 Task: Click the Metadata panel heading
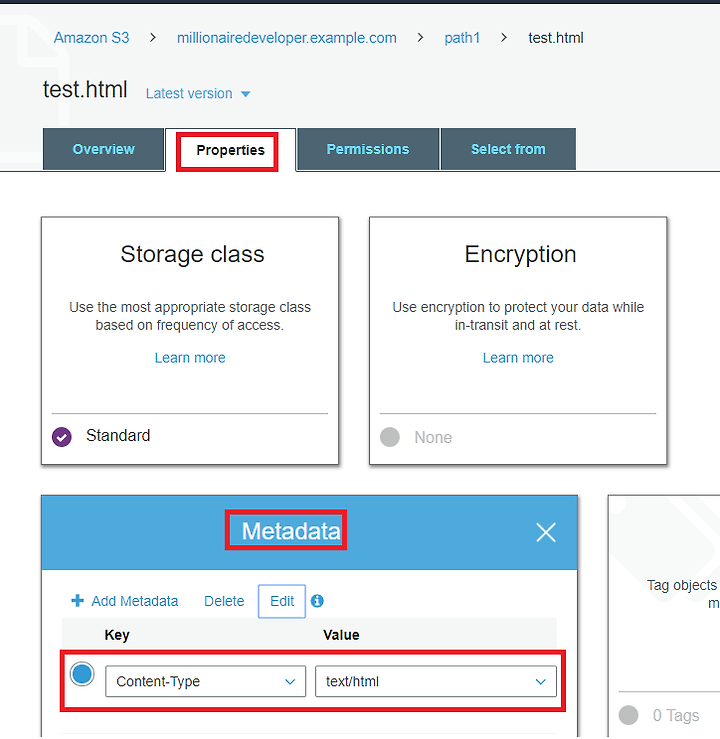tap(291, 531)
